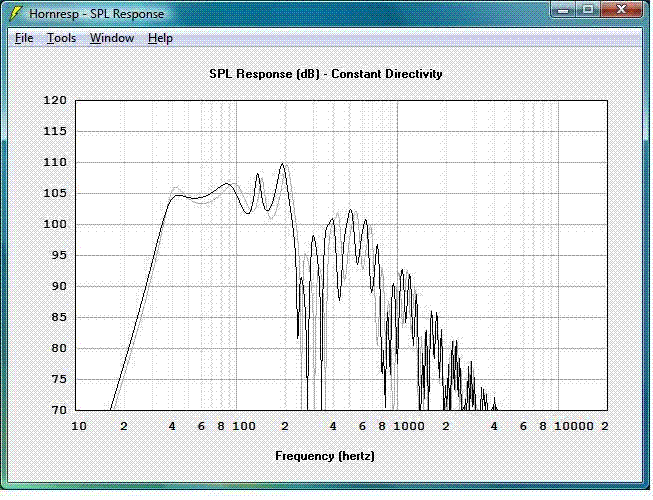Click the 110 dB y-axis label
Screen dimensions: 653x500
55,162
